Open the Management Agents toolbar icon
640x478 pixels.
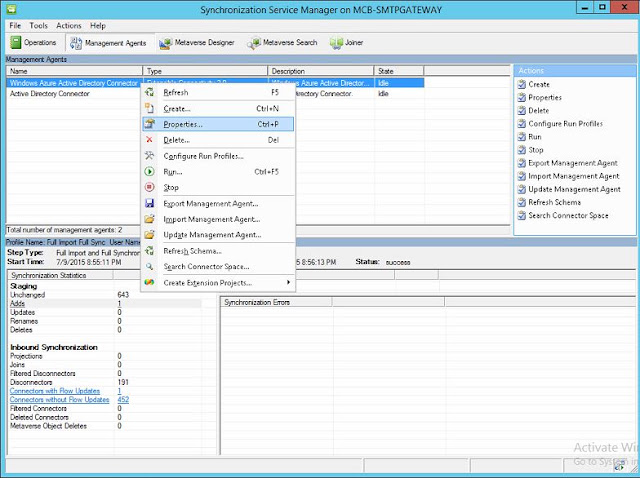[76, 43]
